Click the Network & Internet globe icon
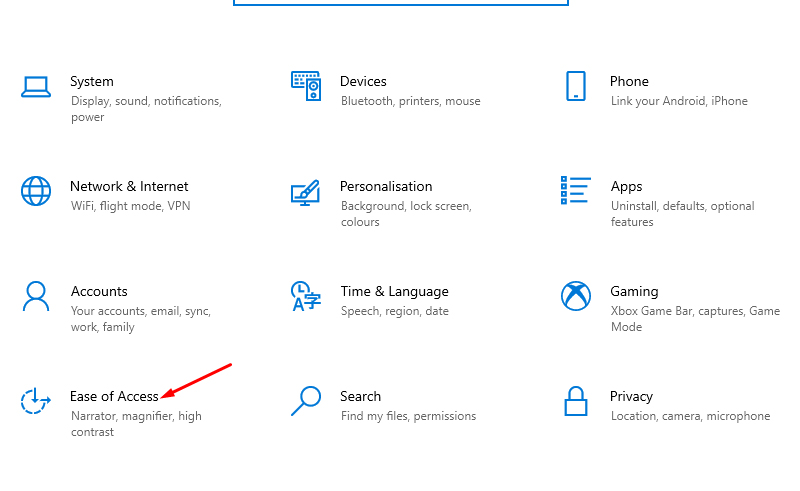Viewport: 800px width, 491px height. tap(36, 191)
